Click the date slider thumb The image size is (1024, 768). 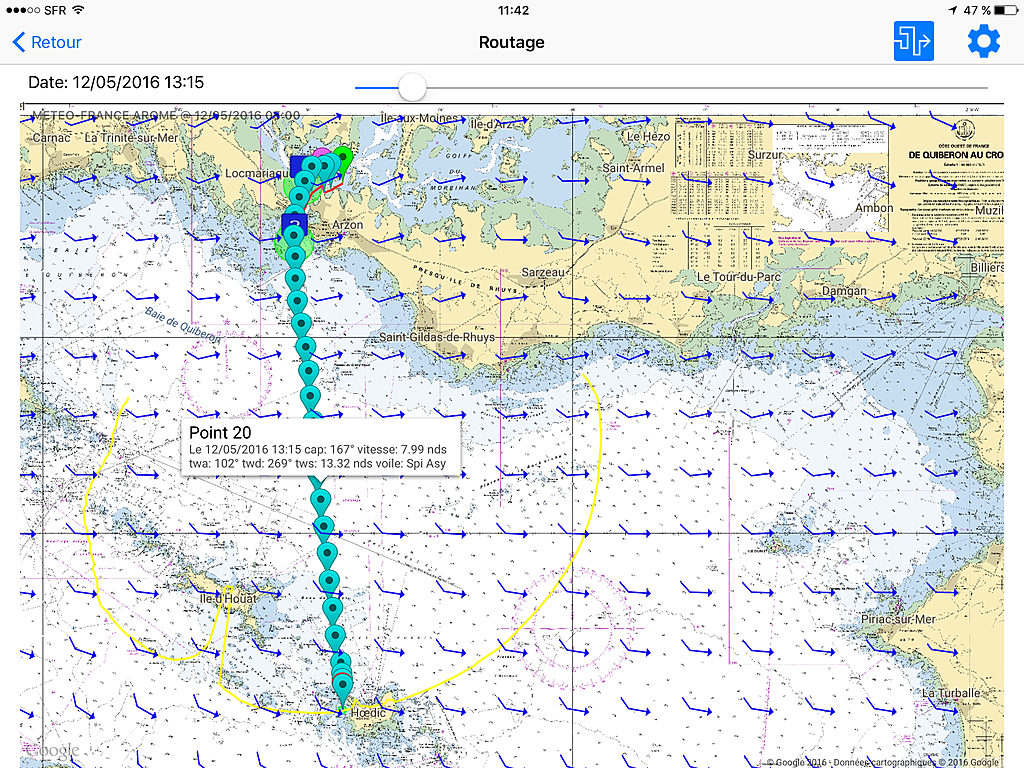(412, 87)
